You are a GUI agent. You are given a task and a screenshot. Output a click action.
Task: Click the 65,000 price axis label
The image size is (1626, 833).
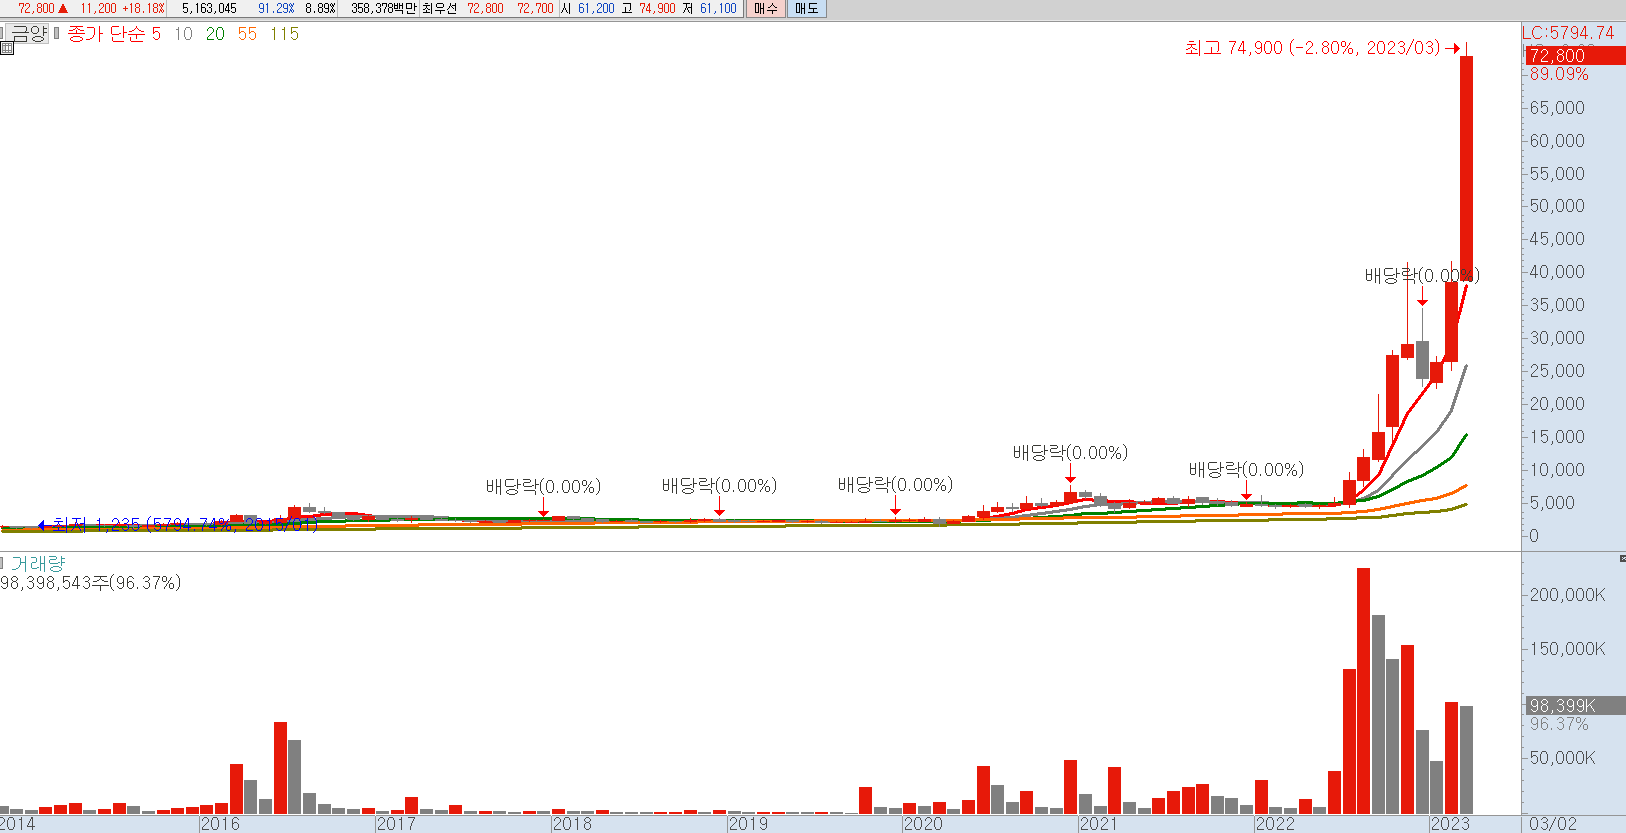1557,108
